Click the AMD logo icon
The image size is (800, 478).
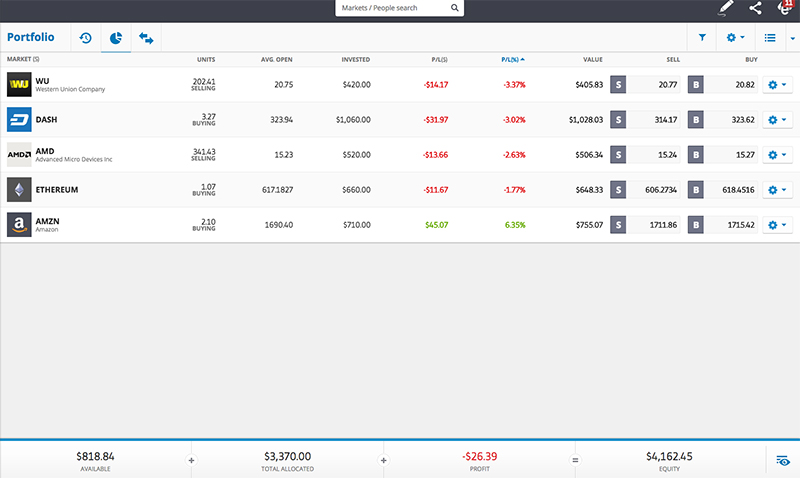[x=19, y=155]
